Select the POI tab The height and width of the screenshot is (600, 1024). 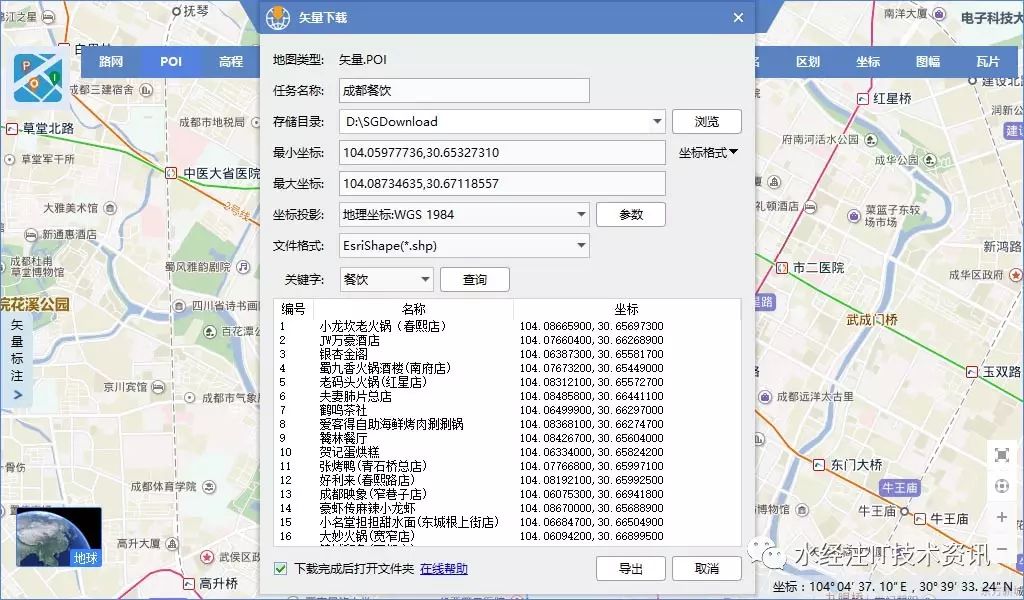[x=170, y=61]
